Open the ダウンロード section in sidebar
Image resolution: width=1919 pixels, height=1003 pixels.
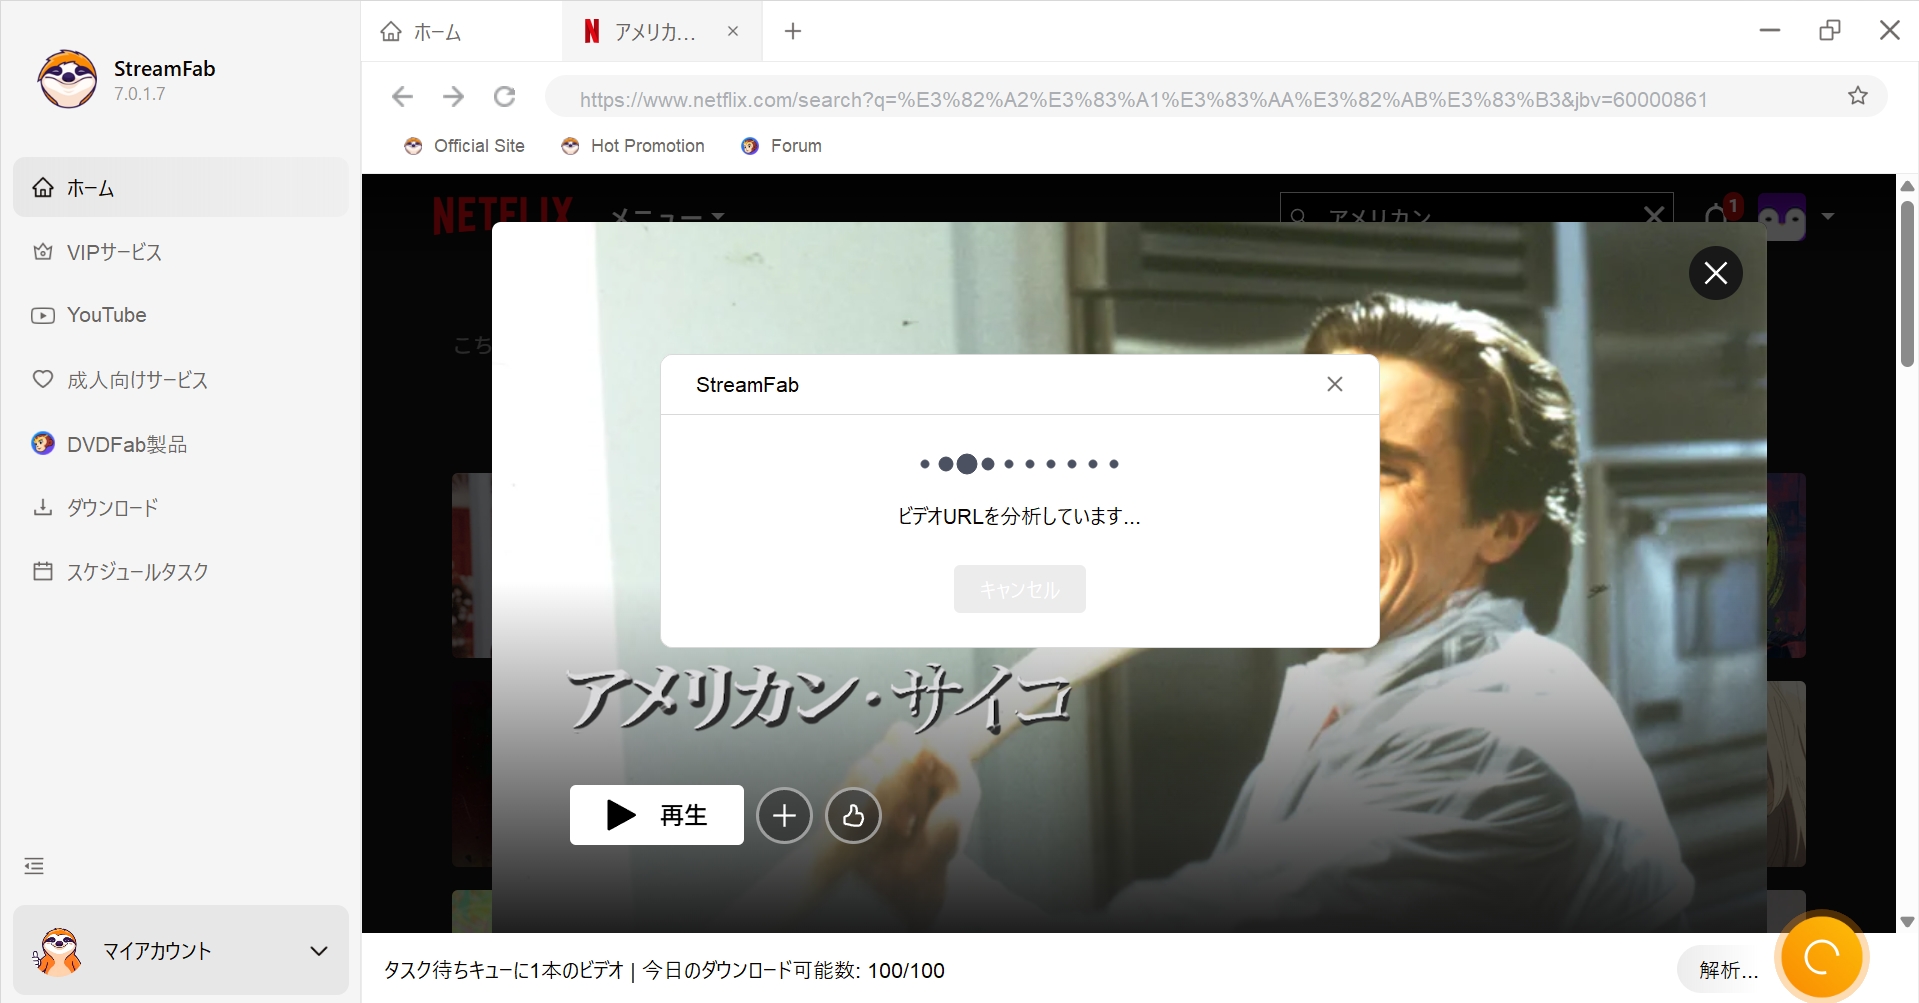click(x=111, y=507)
